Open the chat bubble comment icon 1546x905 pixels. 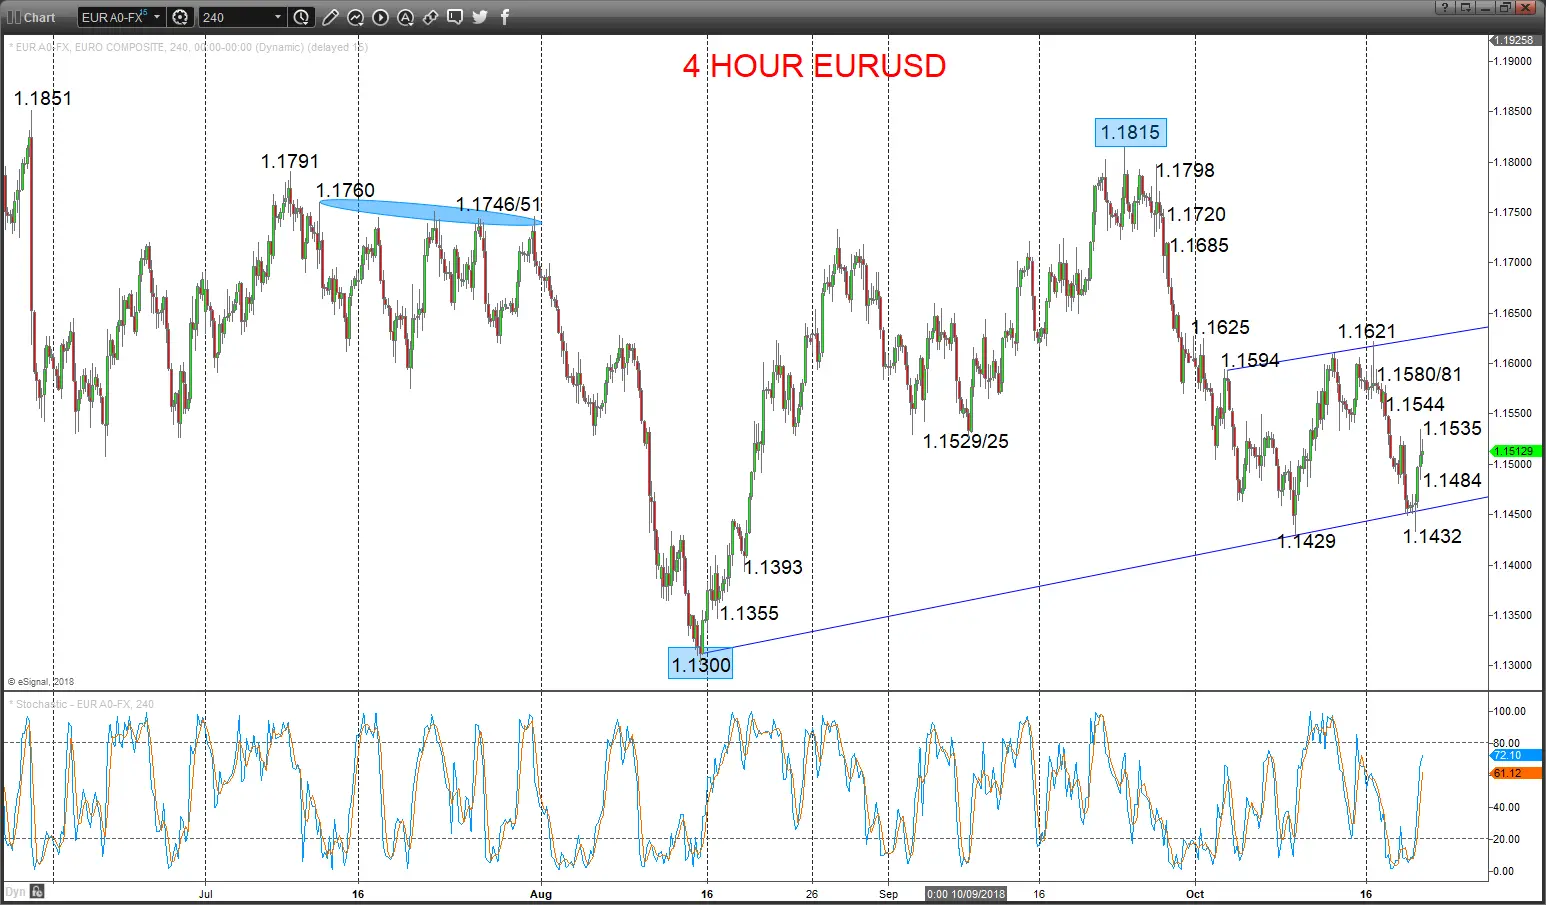point(455,17)
